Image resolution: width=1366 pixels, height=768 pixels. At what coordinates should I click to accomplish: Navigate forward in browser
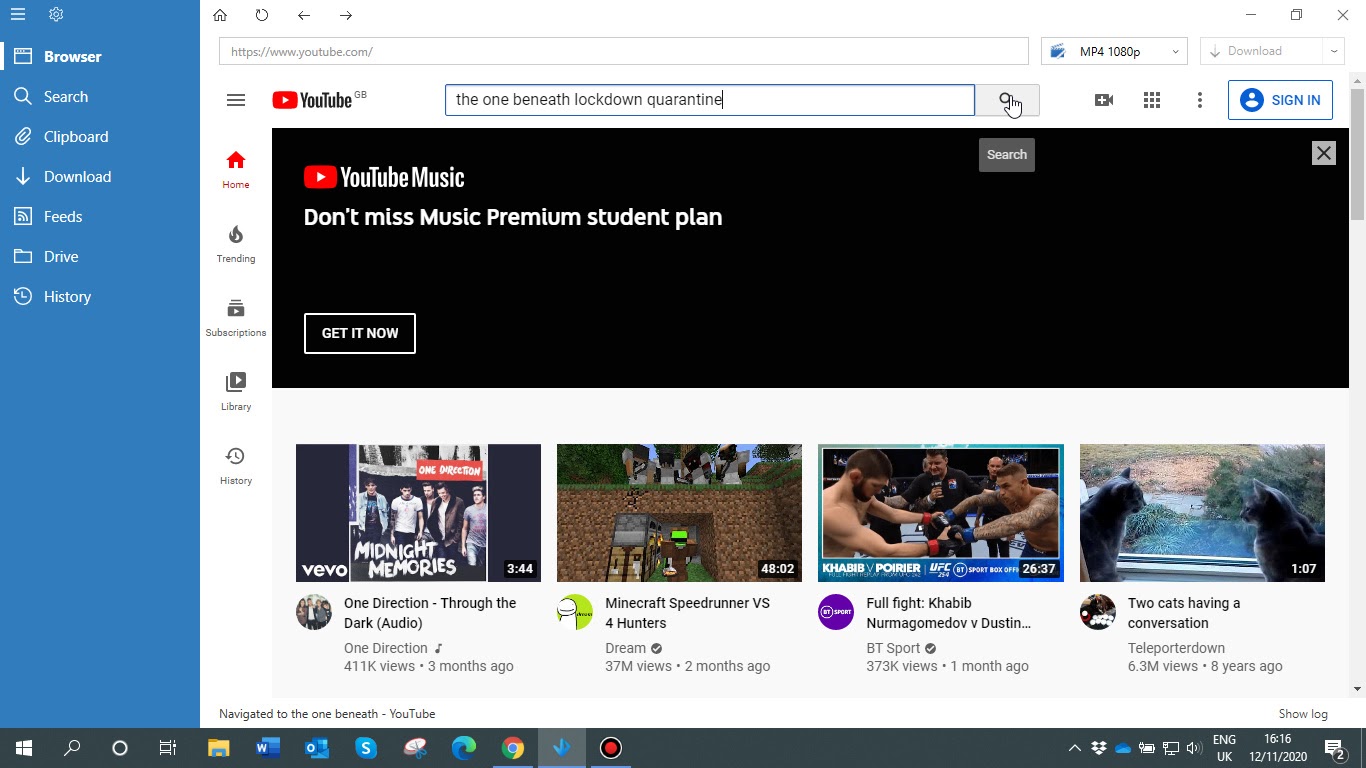click(x=346, y=15)
